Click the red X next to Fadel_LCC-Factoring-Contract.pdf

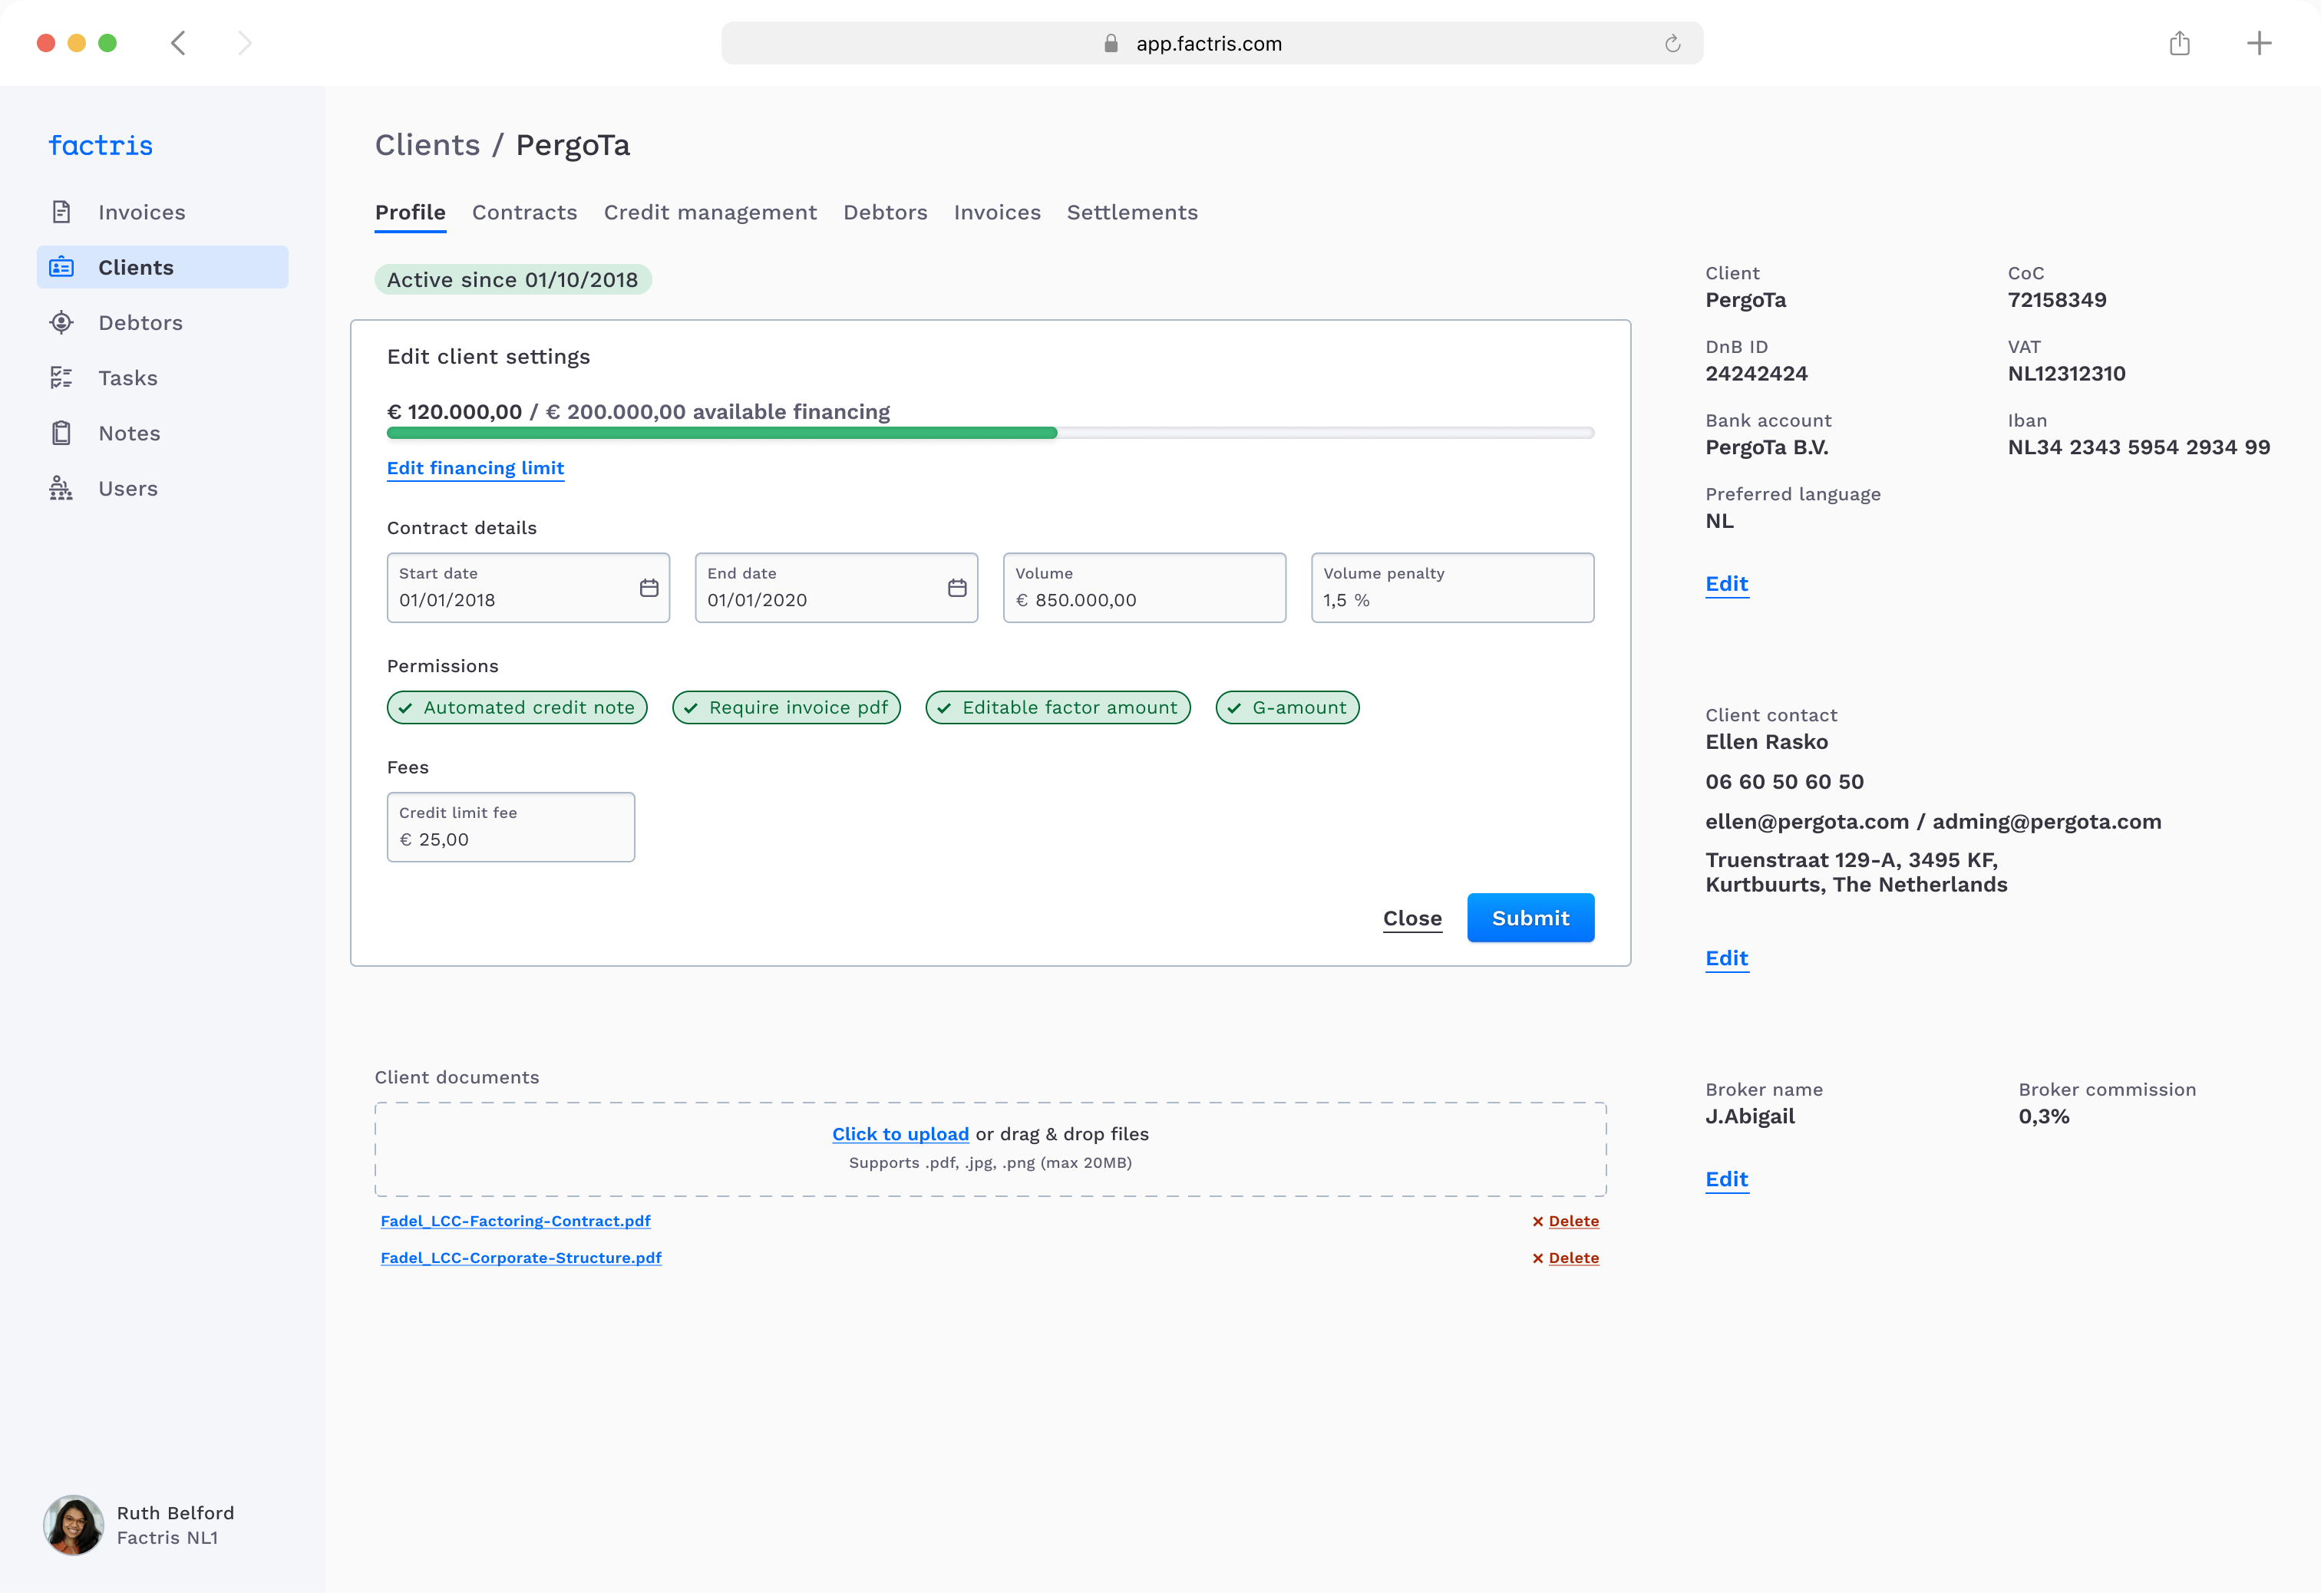pyautogui.click(x=1538, y=1220)
